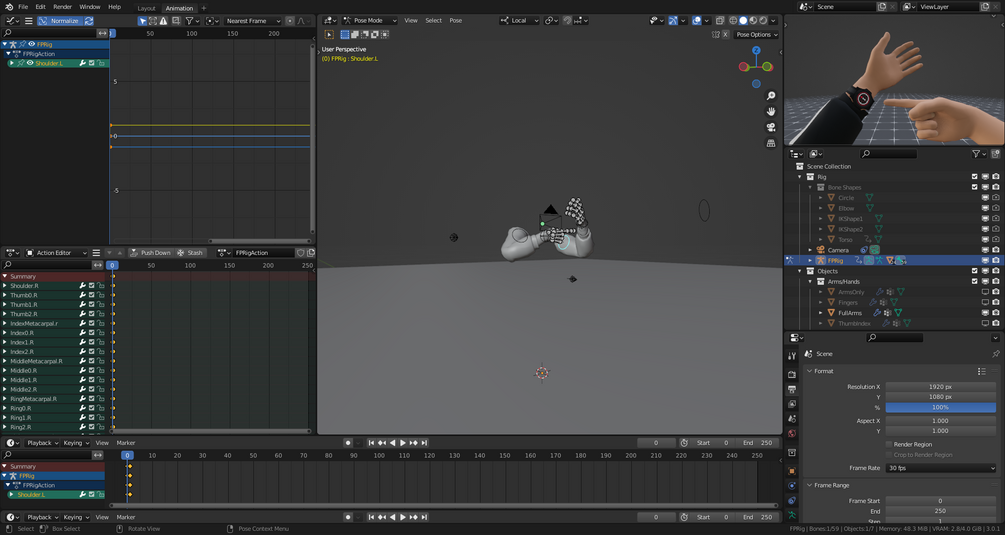Open the Tool properties tab (wrench and screwdriver)

(792, 356)
